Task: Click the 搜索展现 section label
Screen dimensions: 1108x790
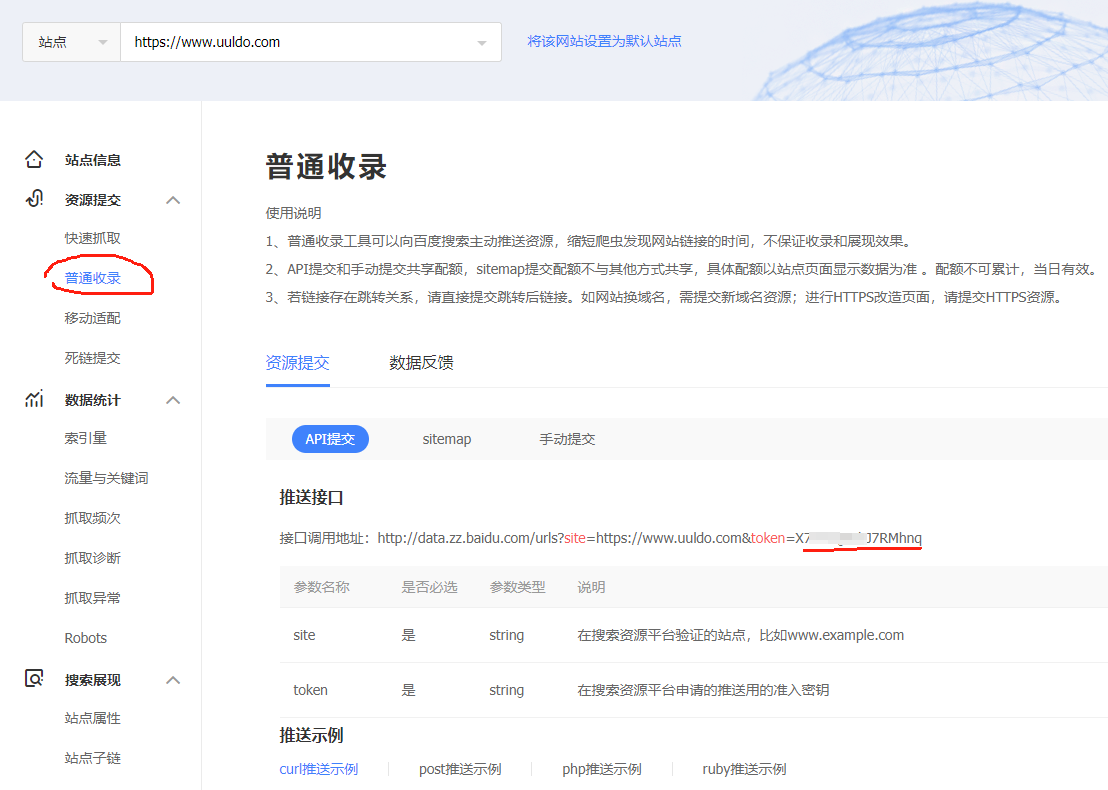Action: (93, 680)
